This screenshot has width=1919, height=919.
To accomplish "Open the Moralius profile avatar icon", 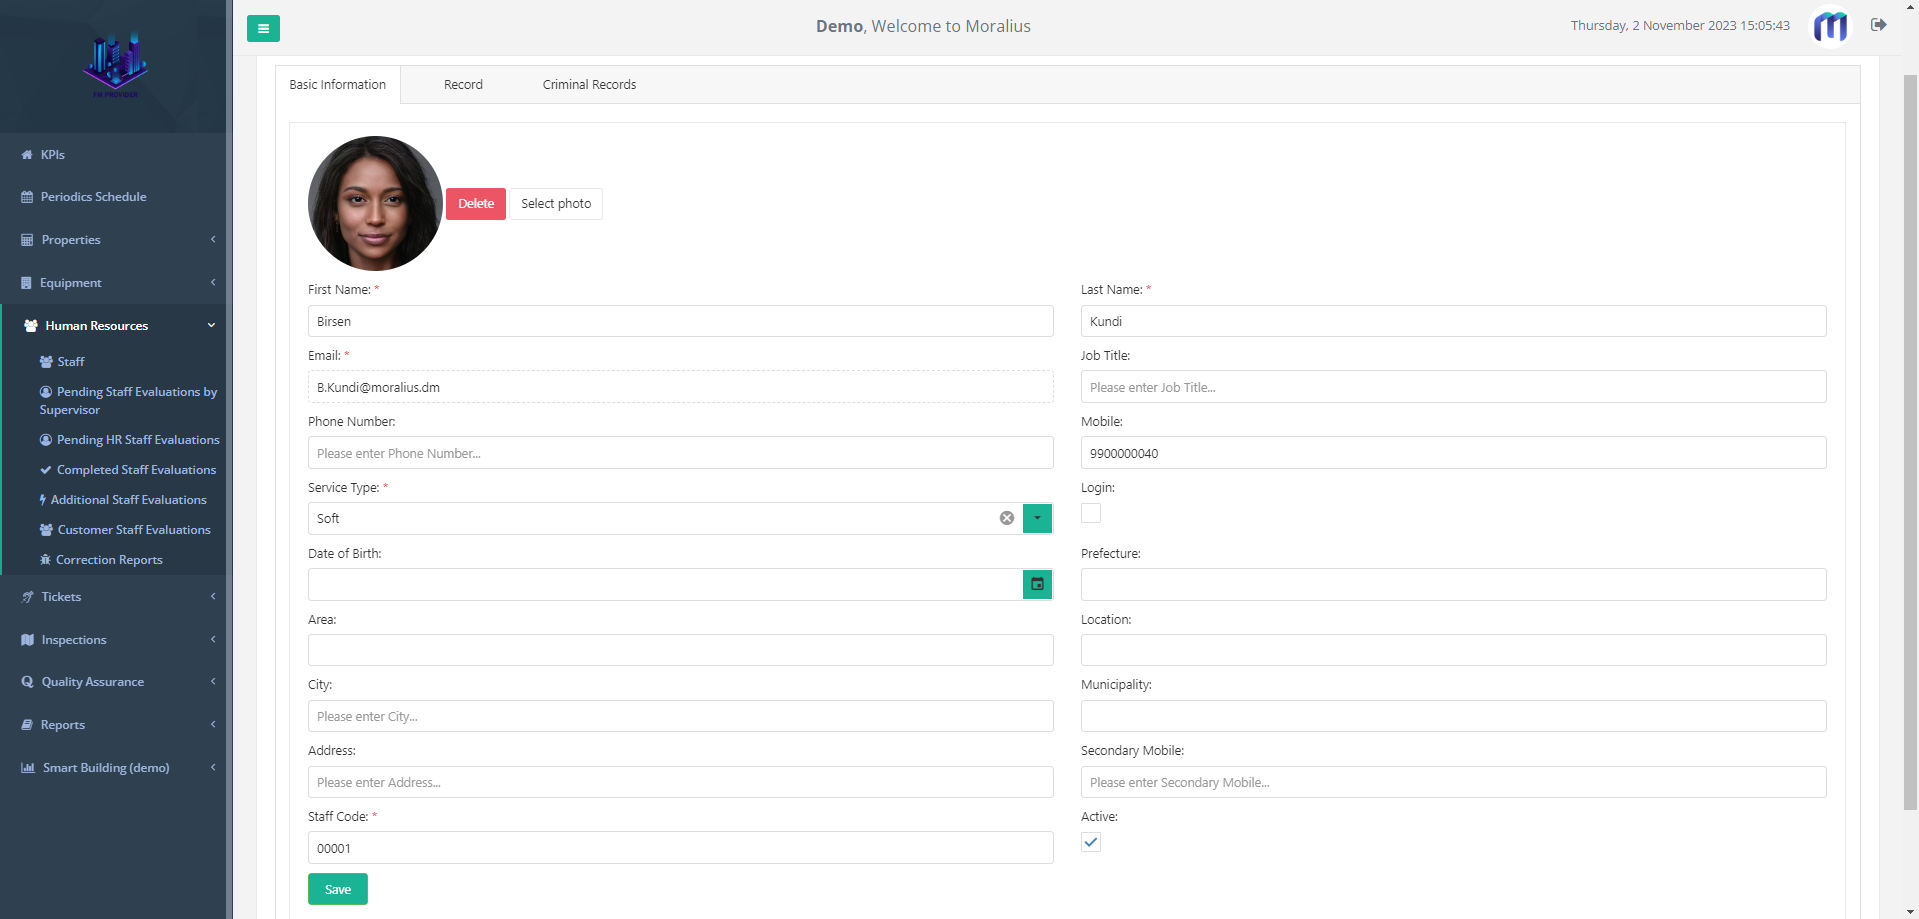I will click(1831, 26).
